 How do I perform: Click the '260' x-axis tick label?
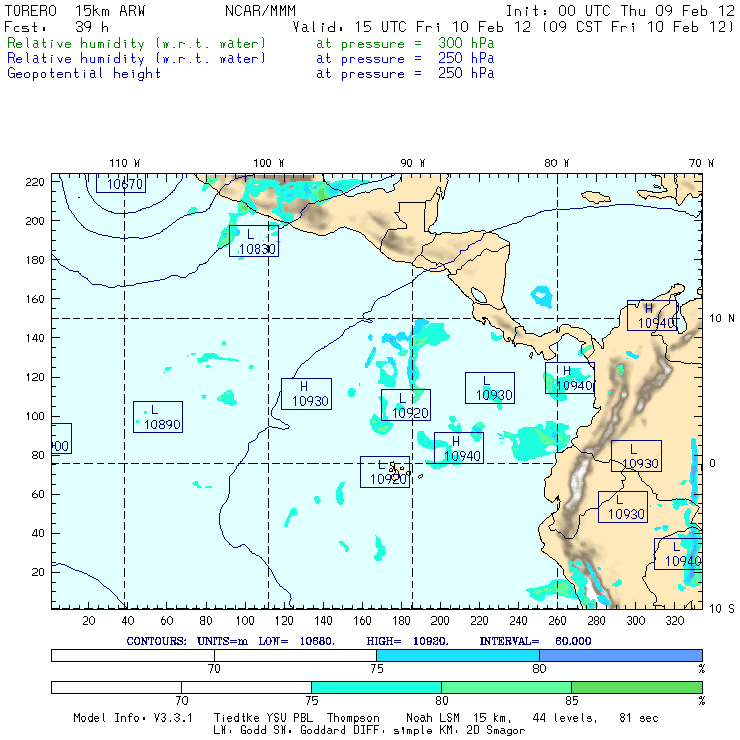pos(557,621)
